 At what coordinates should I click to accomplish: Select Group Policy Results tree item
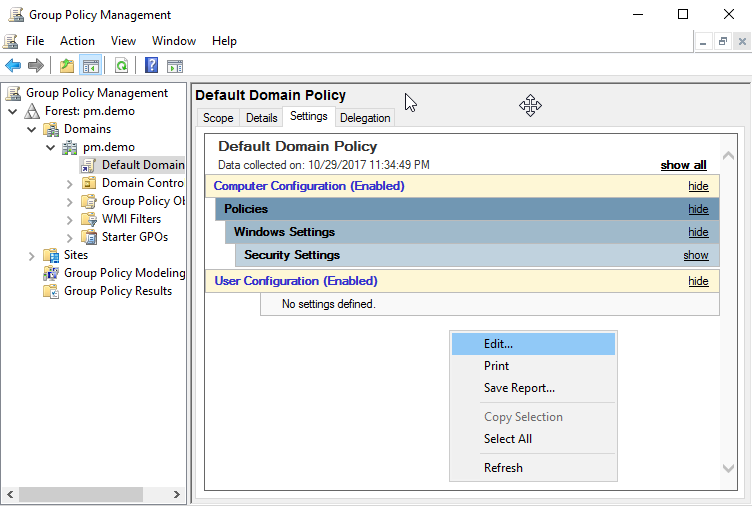pyautogui.click(x=118, y=291)
